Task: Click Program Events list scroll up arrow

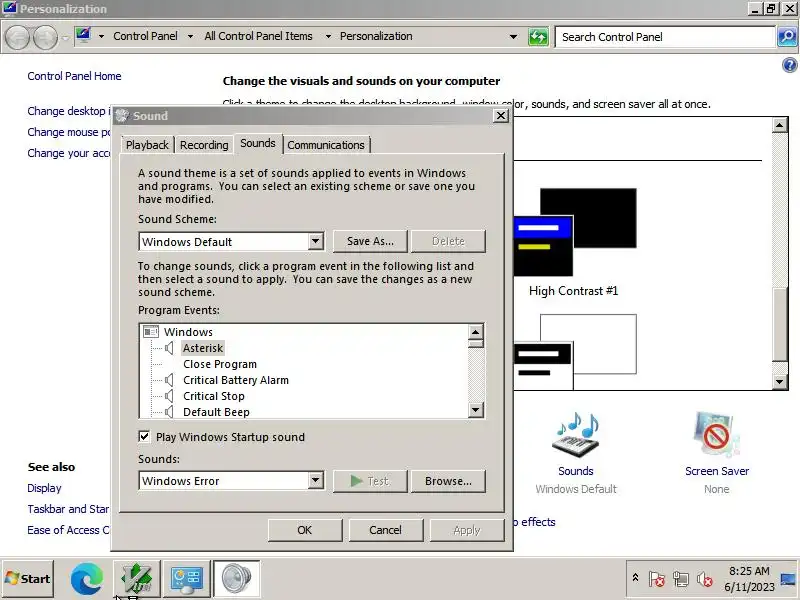Action: click(476, 332)
